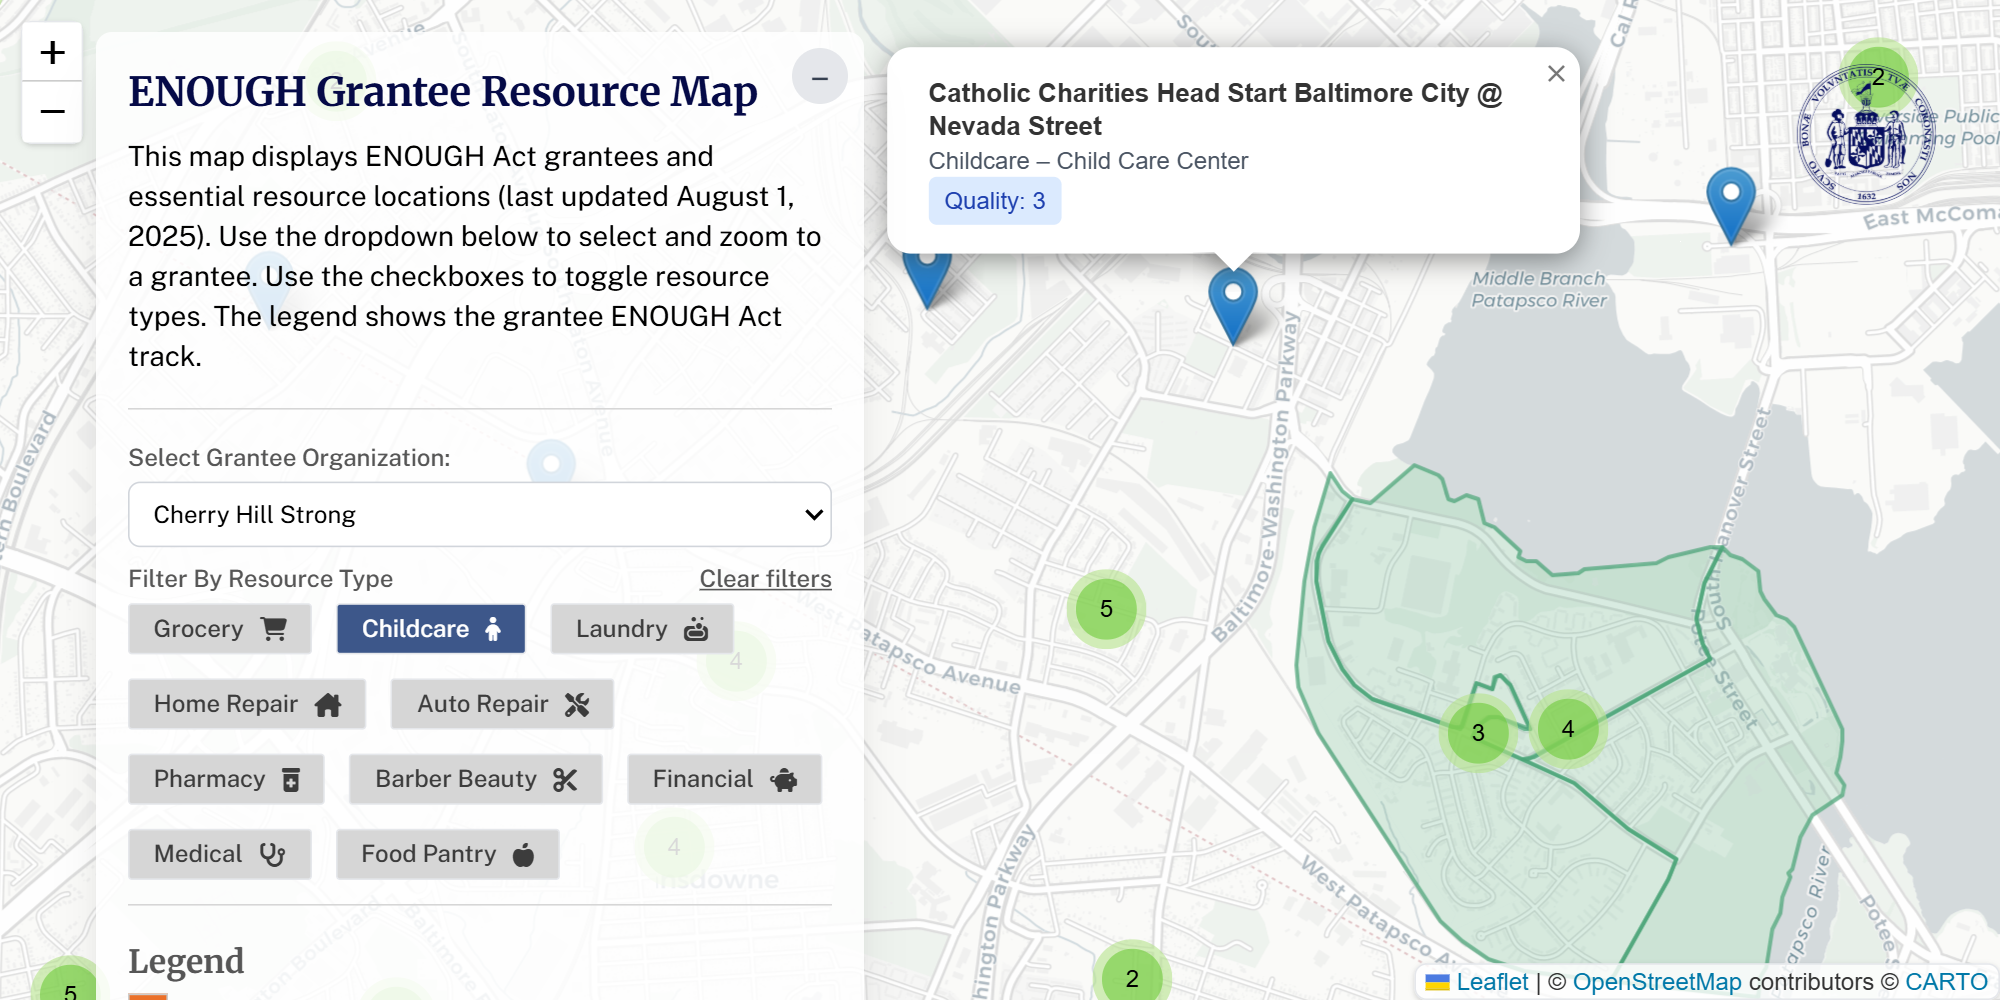Toggle the Grocery resource filter
Image resolution: width=2000 pixels, height=1000 pixels.
pos(219,629)
